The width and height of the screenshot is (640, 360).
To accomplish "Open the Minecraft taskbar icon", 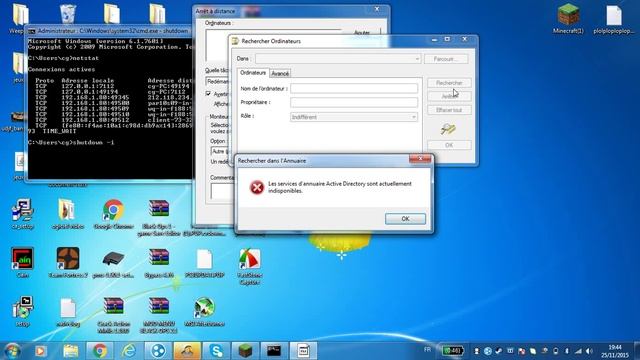I will click(x=245, y=351).
